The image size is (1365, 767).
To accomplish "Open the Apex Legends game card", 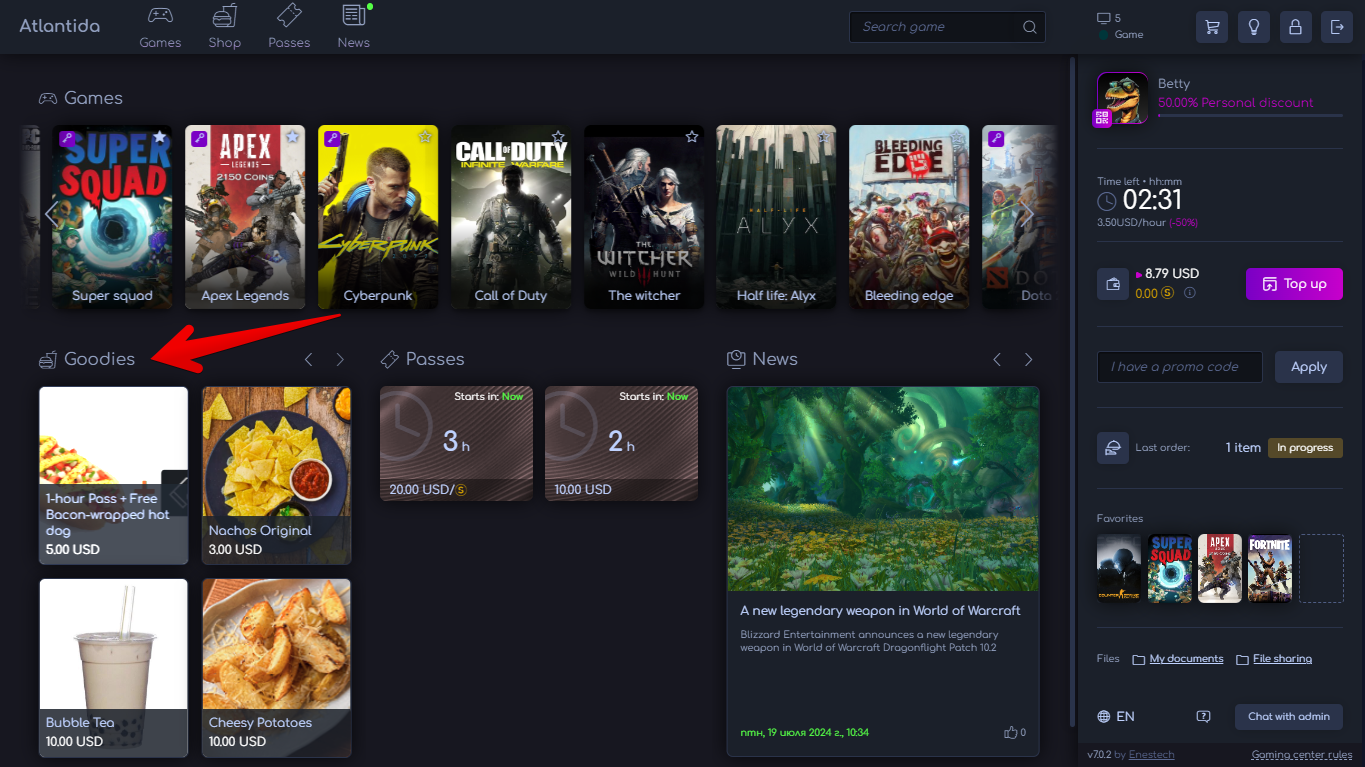I will (245, 217).
